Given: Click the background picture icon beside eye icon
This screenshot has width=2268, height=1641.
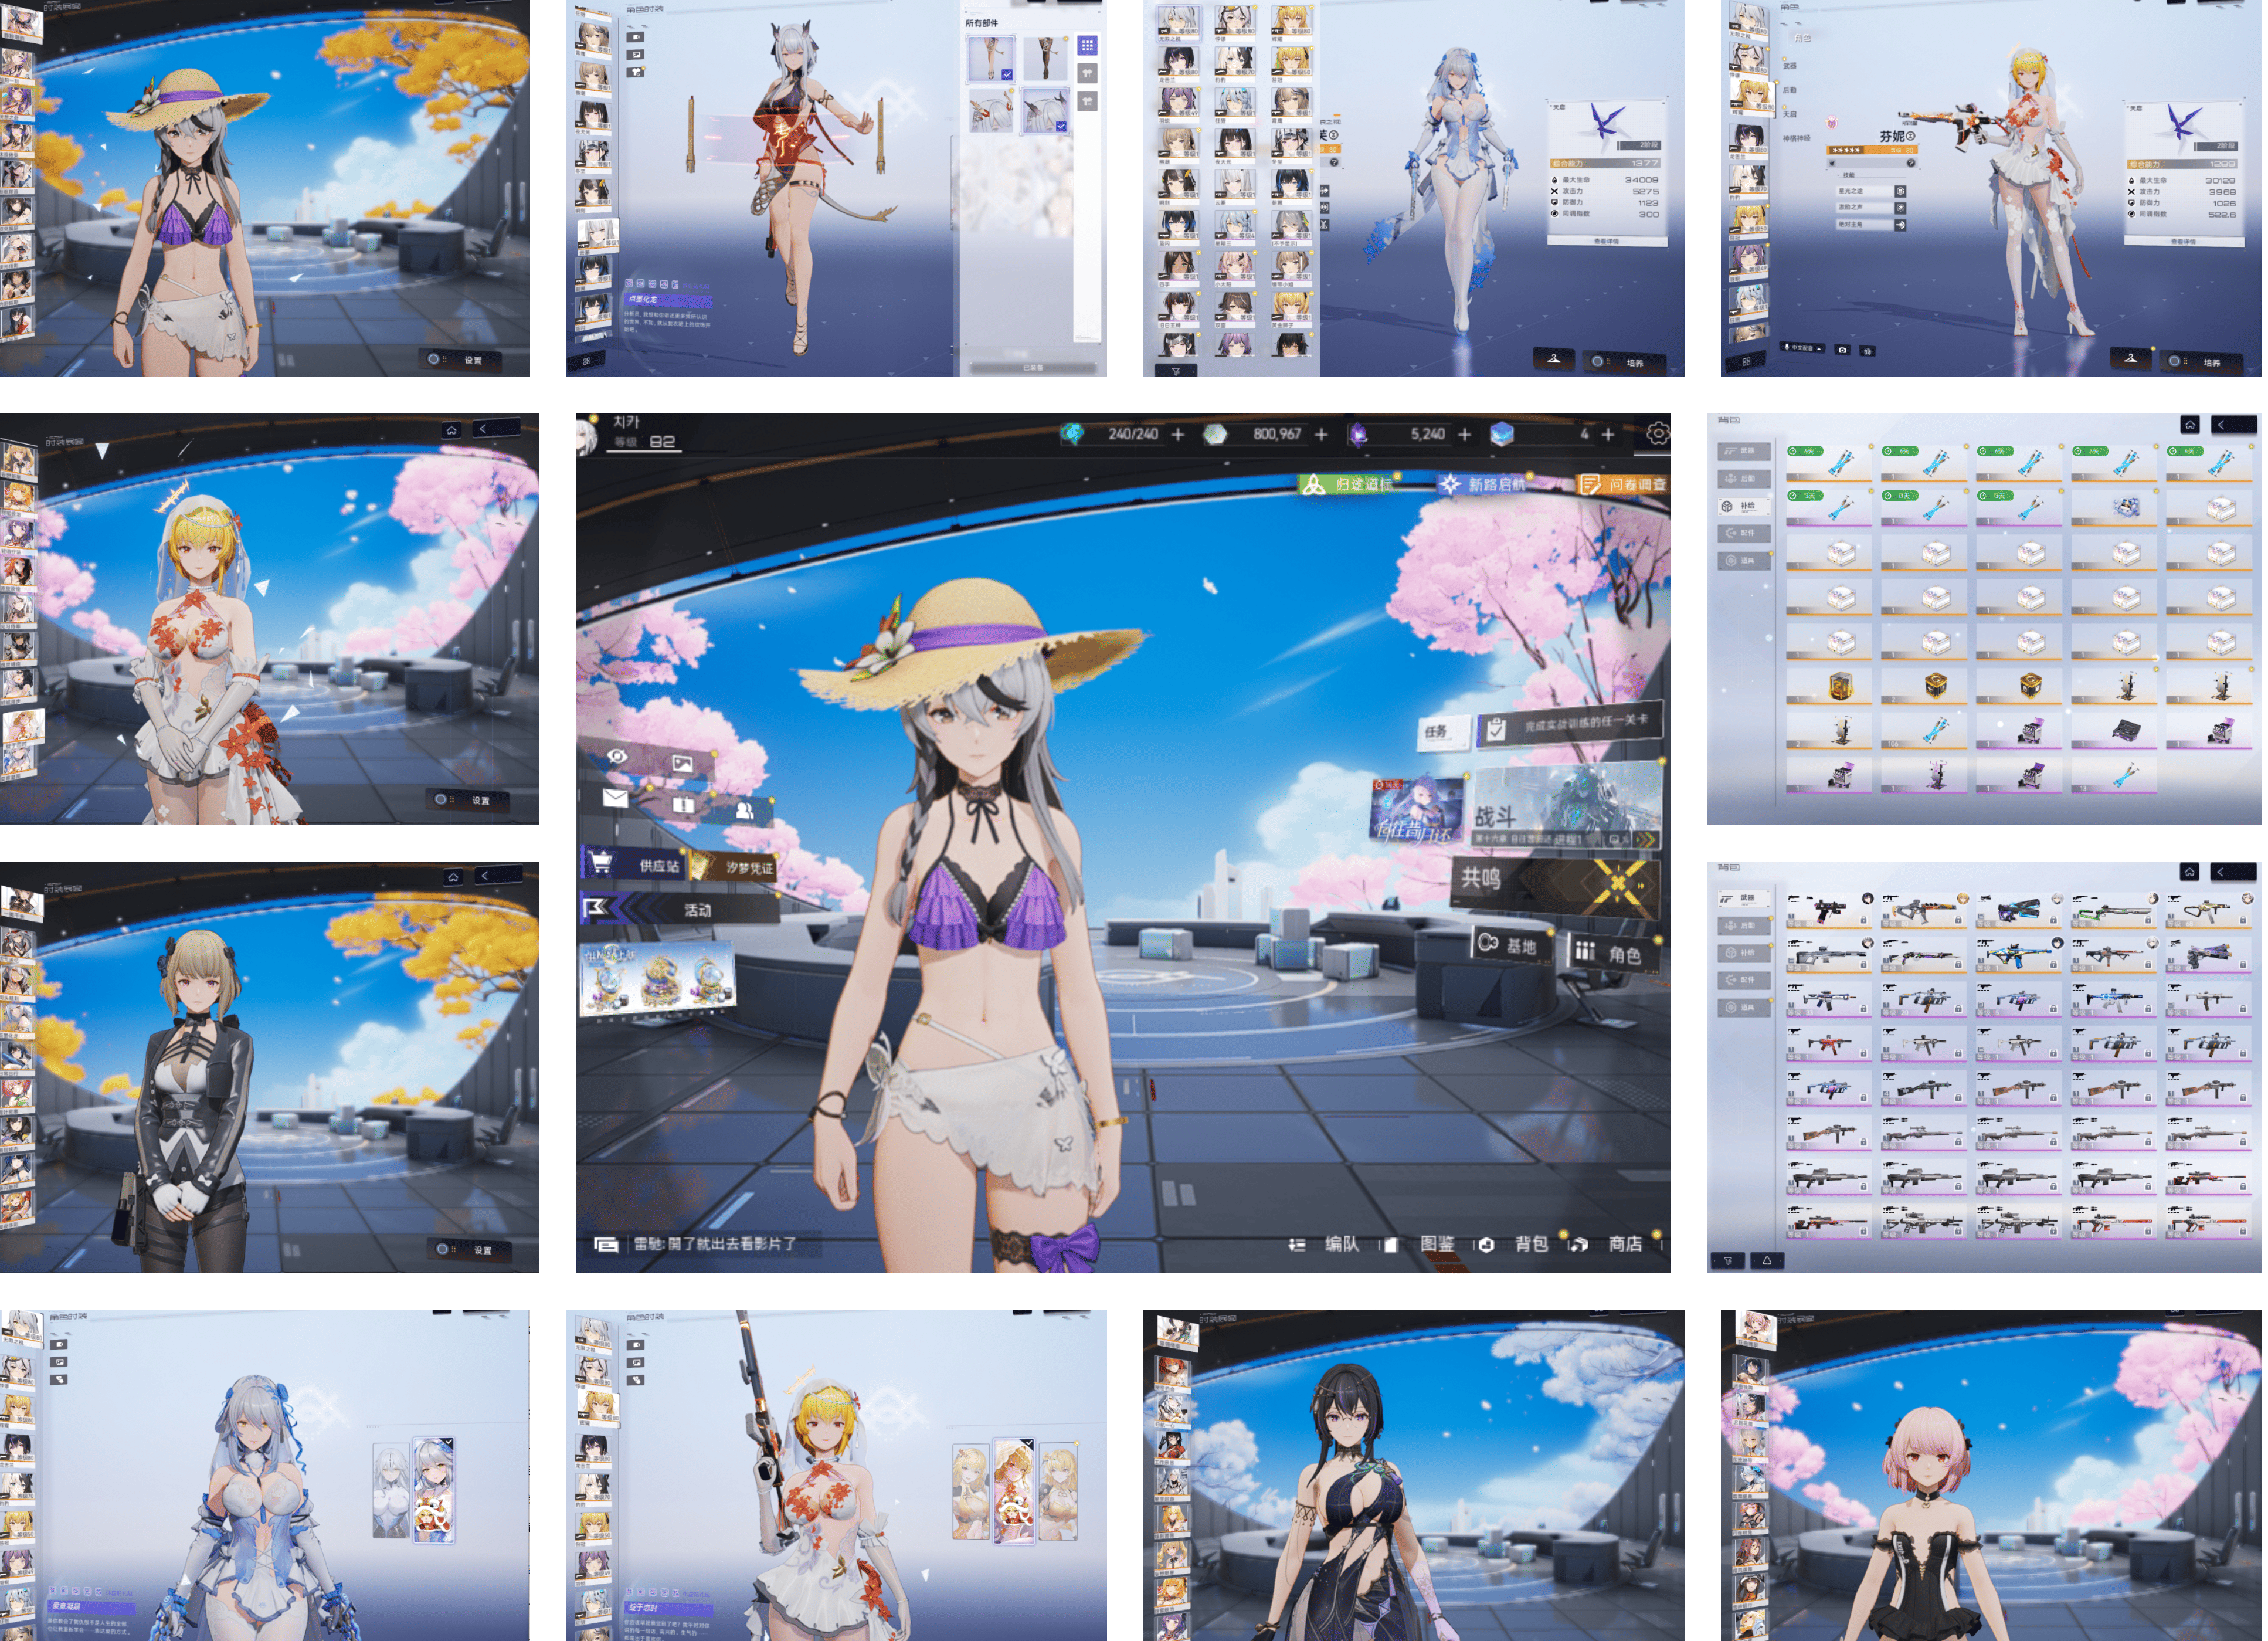Looking at the screenshot, I should (x=682, y=764).
